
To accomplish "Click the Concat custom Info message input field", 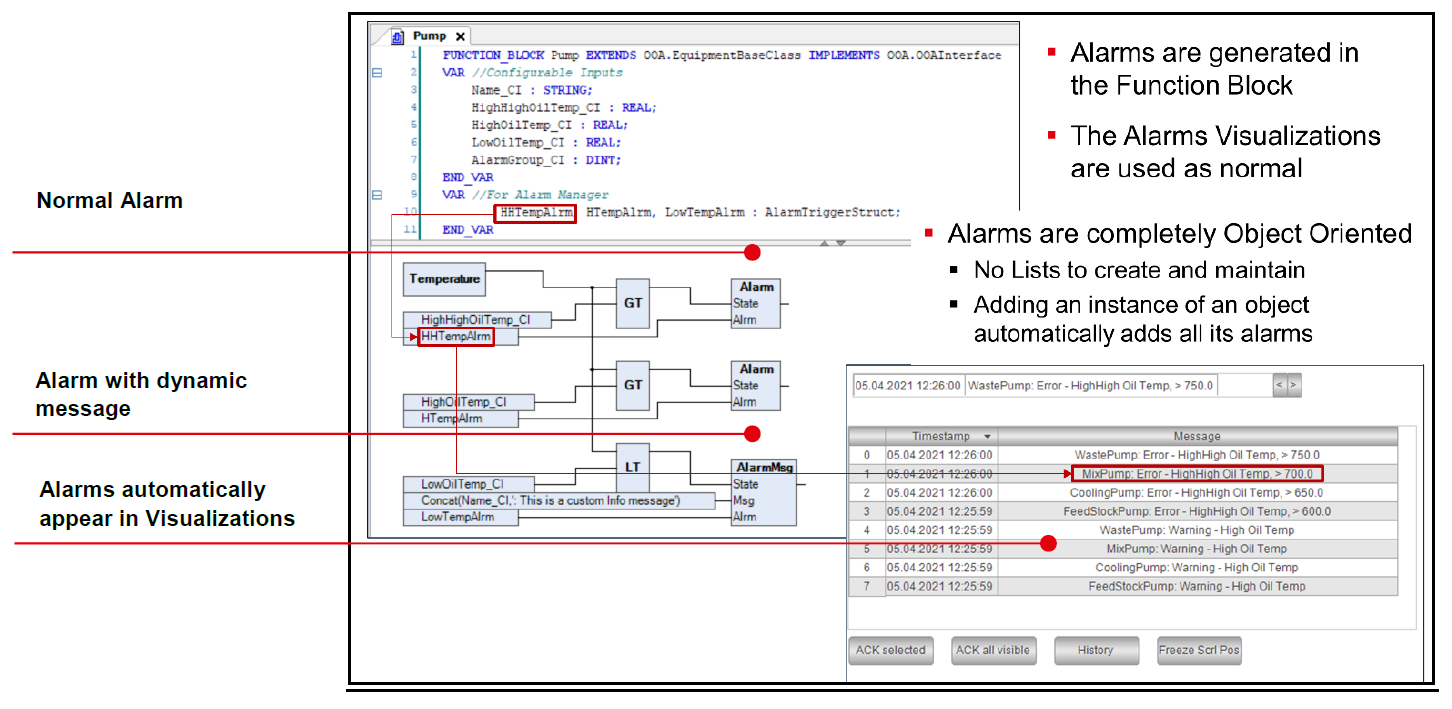I will [560, 500].
